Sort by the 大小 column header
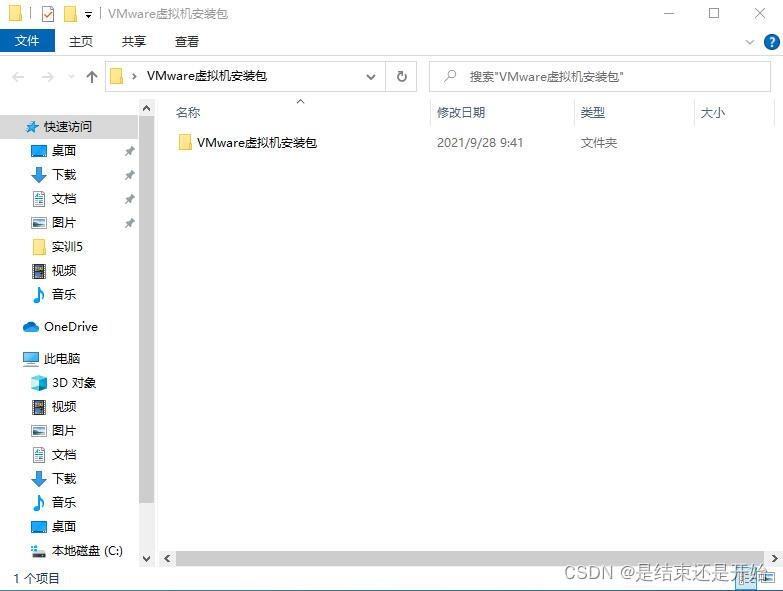 (x=713, y=113)
